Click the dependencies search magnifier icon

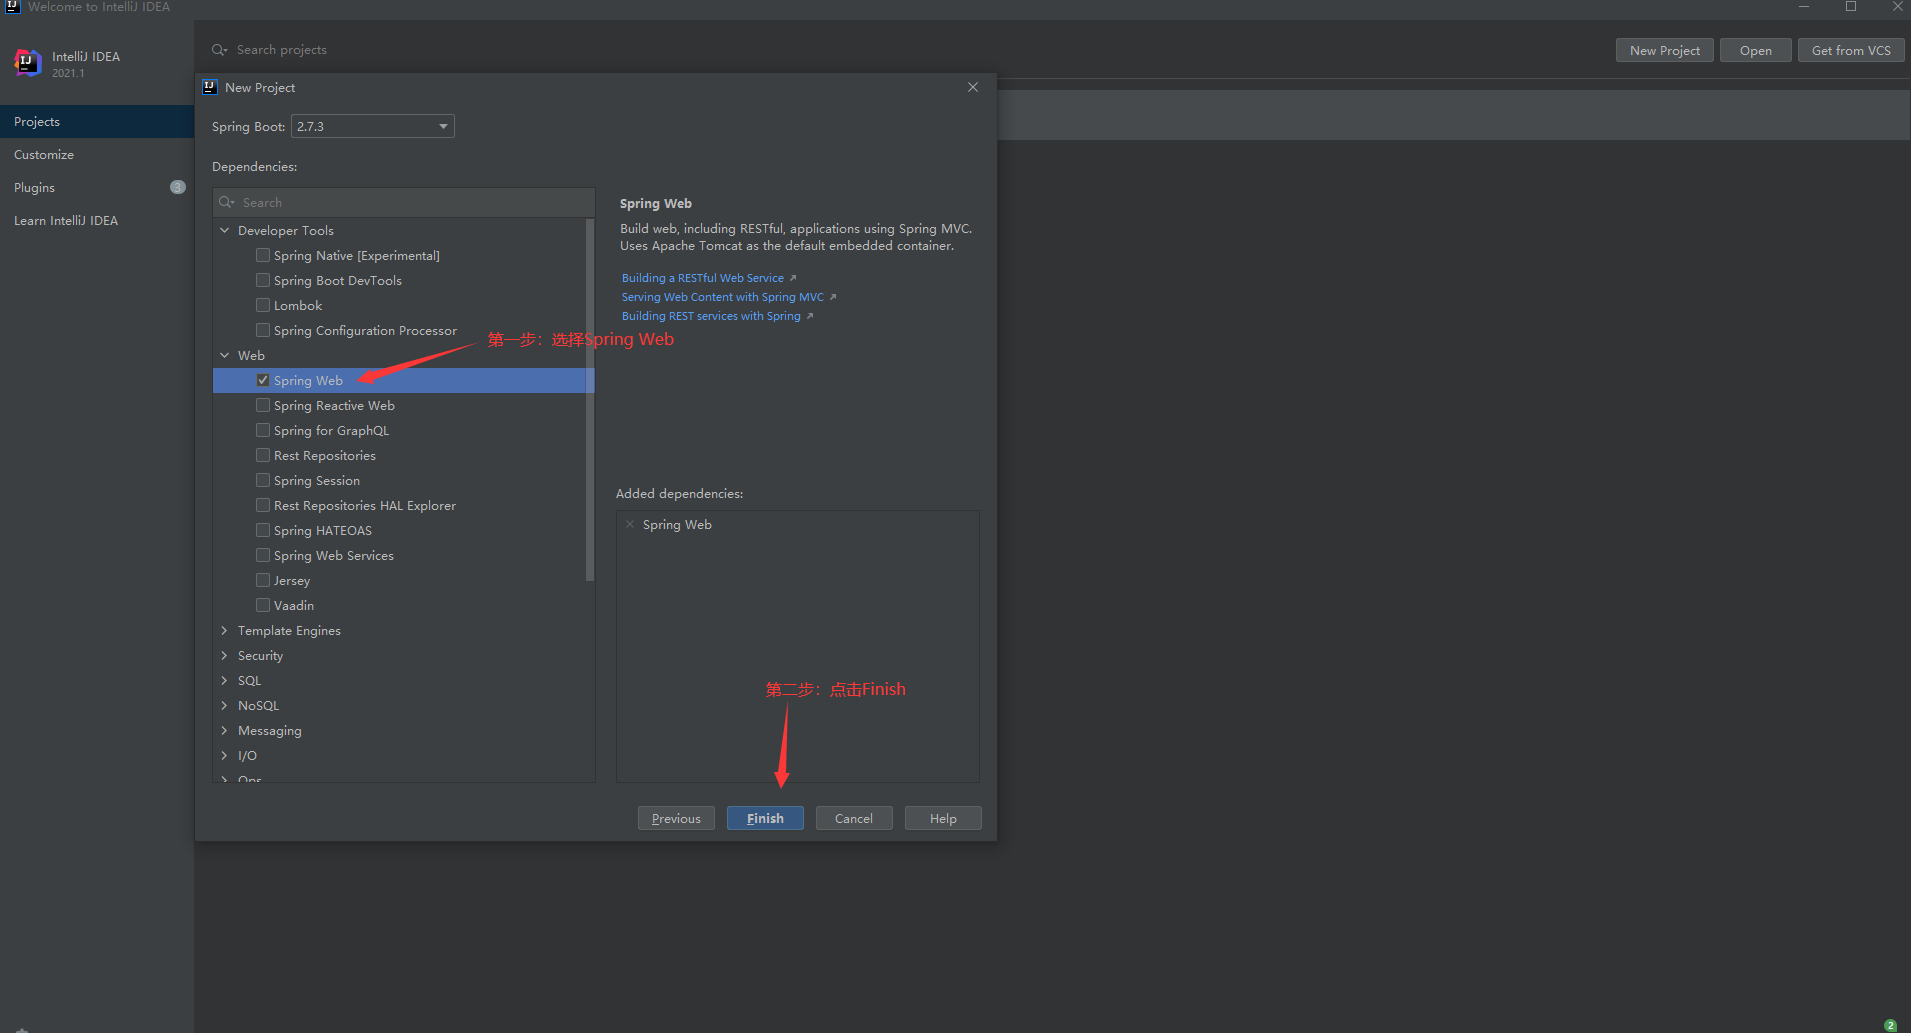click(x=227, y=202)
